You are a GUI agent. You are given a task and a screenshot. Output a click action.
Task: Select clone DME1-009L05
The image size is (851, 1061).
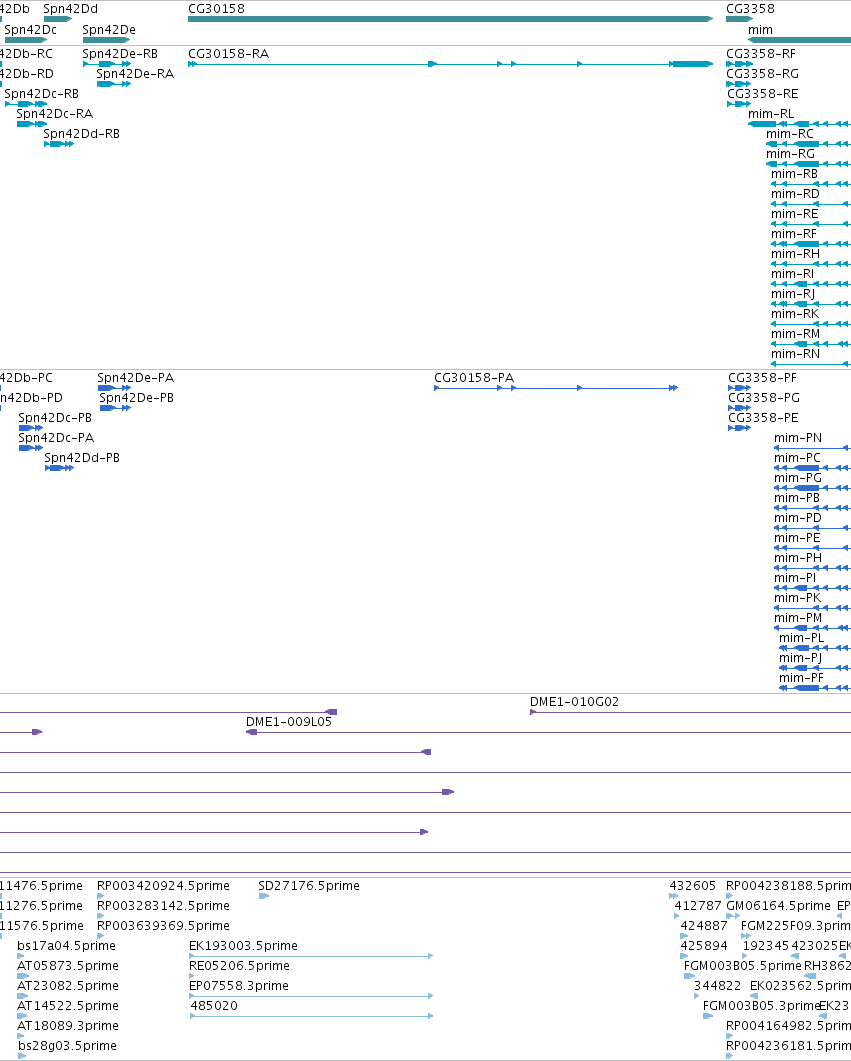pyautogui.click(x=289, y=721)
